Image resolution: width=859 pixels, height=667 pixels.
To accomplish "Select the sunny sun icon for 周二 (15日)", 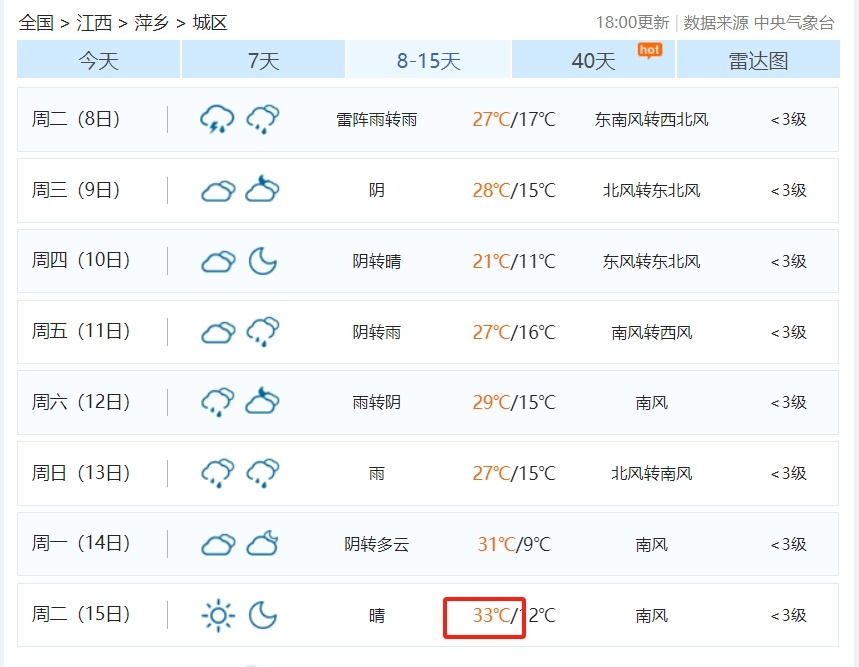I will pyautogui.click(x=217, y=615).
